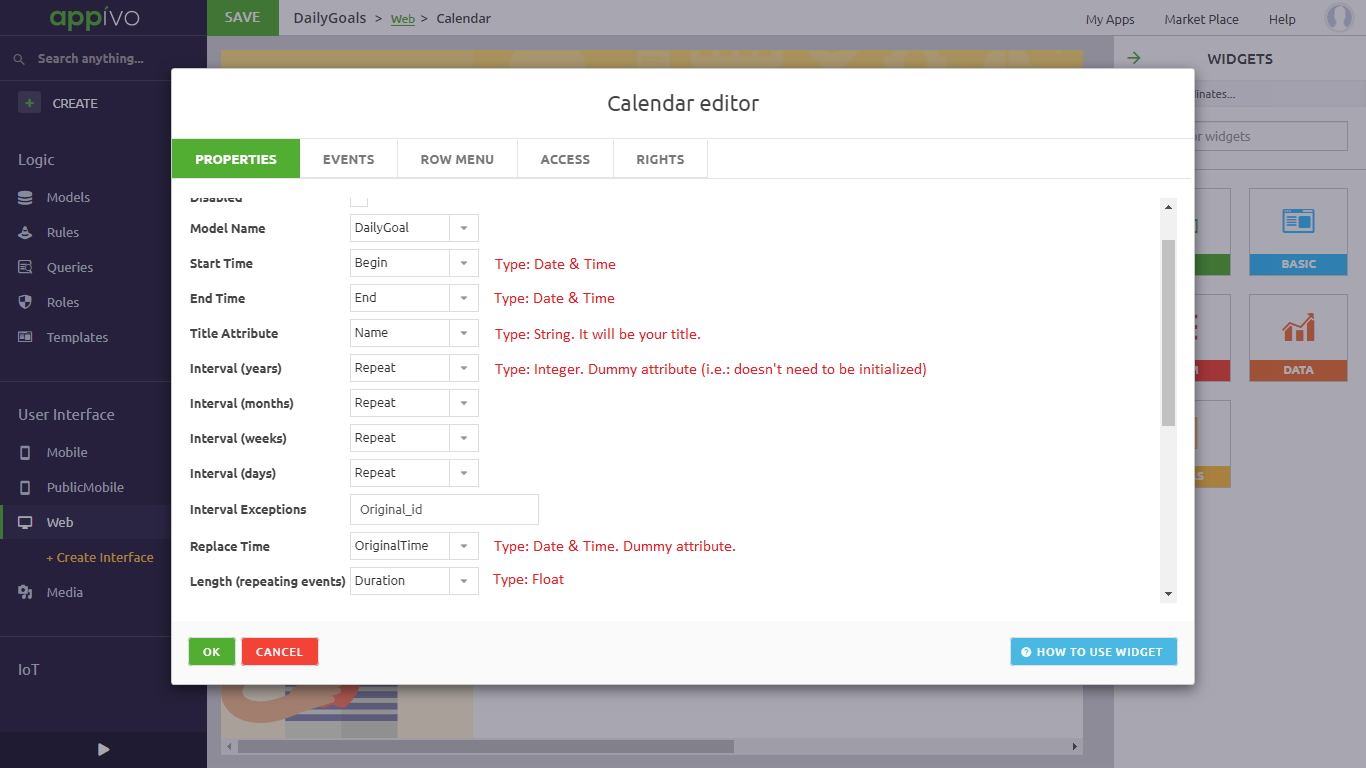Select the Data widget in the Widgets panel
The height and width of the screenshot is (768, 1366).
(x=1297, y=338)
